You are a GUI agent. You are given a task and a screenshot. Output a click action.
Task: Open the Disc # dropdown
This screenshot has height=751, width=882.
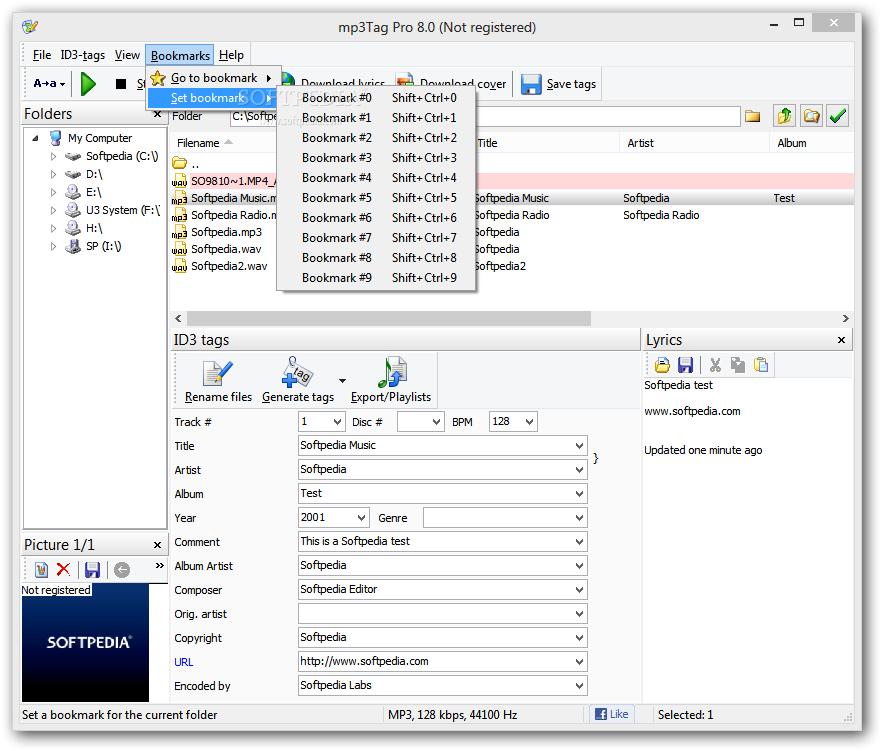[436, 422]
